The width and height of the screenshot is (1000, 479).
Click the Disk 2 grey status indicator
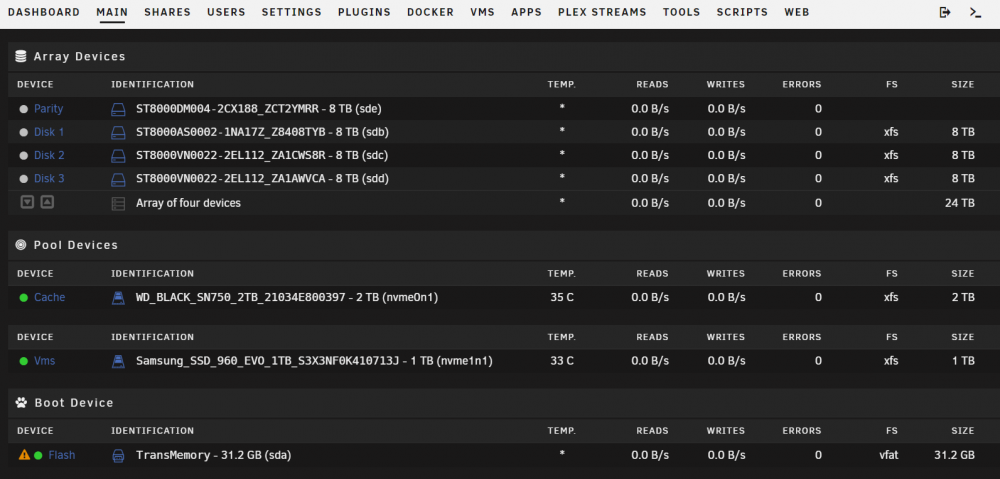pos(24,156)
